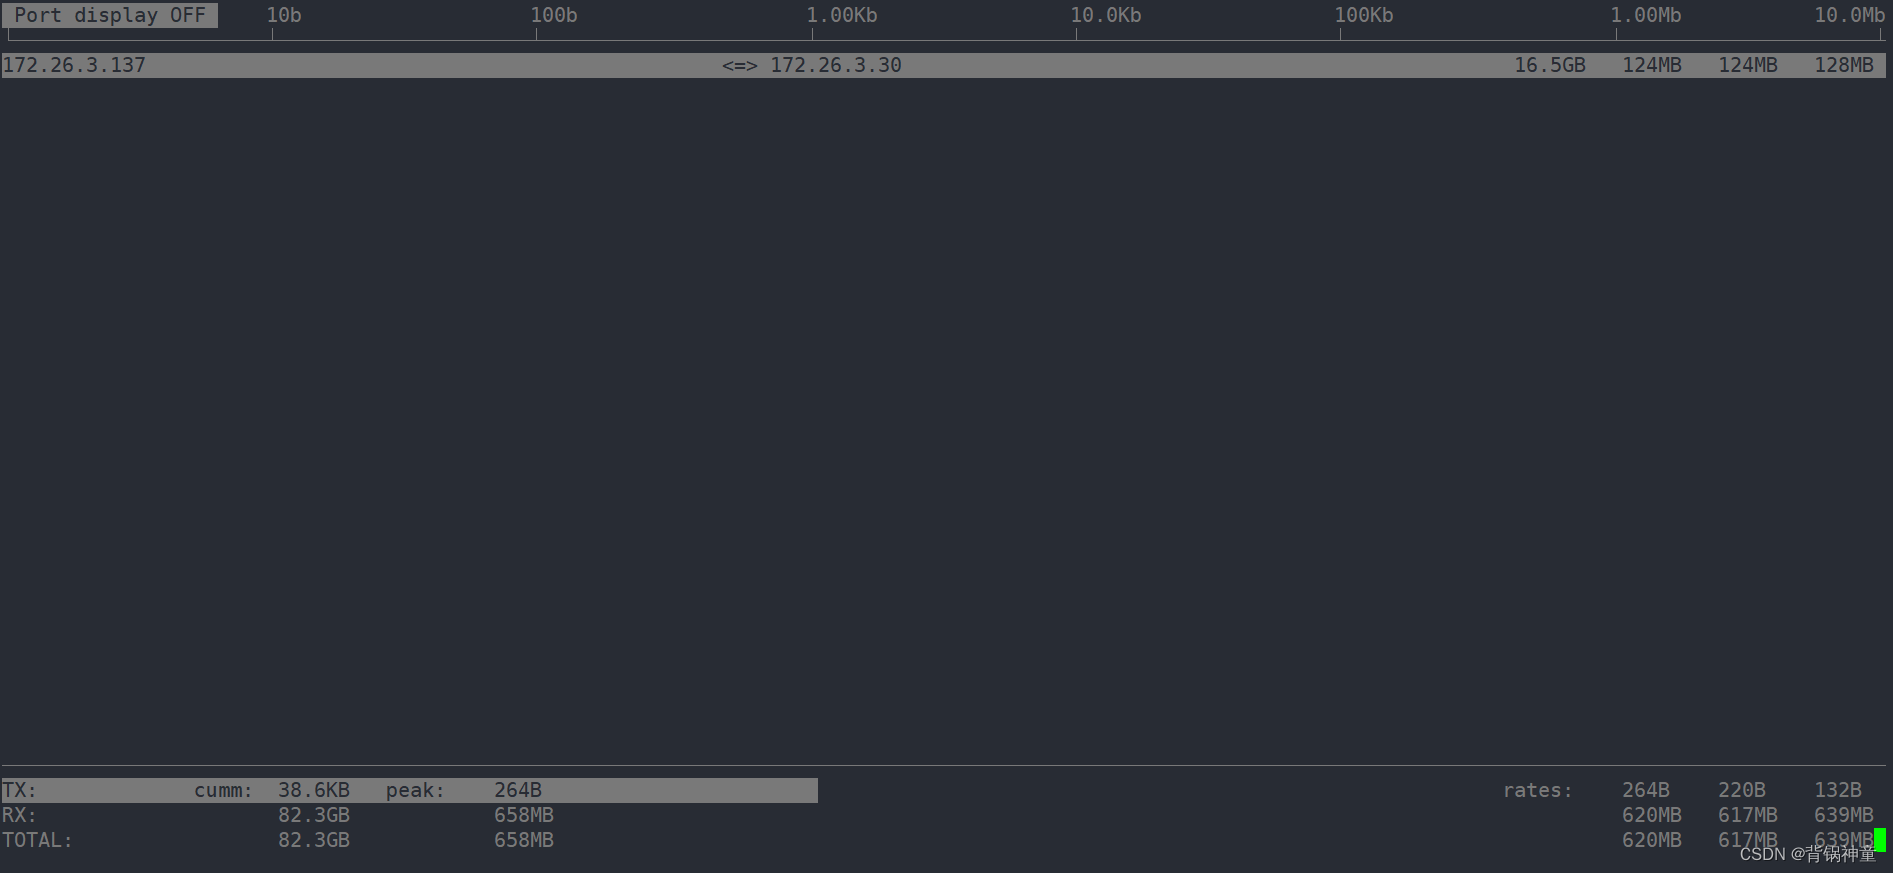This screenshot has width=1893, height=873.
Task: Click the RX: row label
Action: click(x=19, y=815)
